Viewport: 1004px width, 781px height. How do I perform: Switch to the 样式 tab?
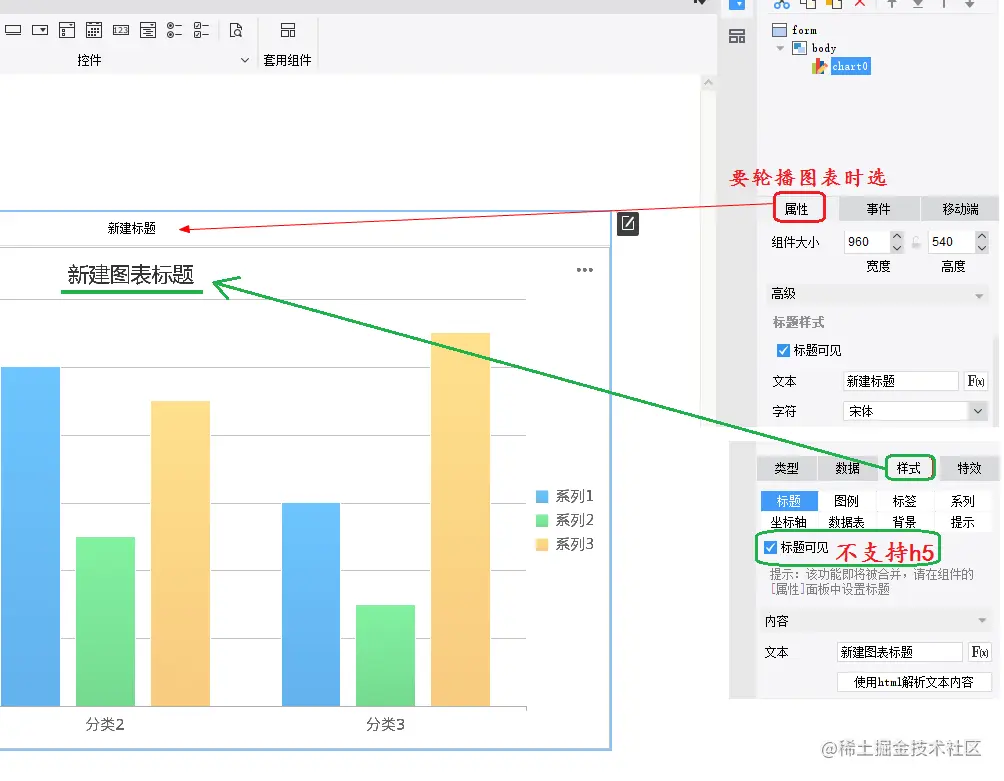coord(909,469)
